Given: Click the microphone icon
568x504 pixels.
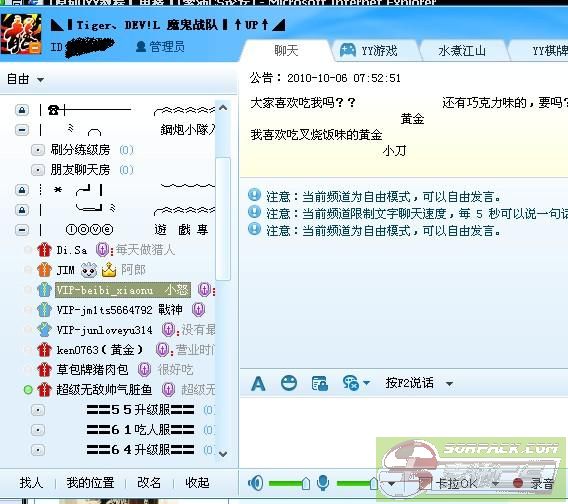Looking at the screenshot, I should coord(323,483).
